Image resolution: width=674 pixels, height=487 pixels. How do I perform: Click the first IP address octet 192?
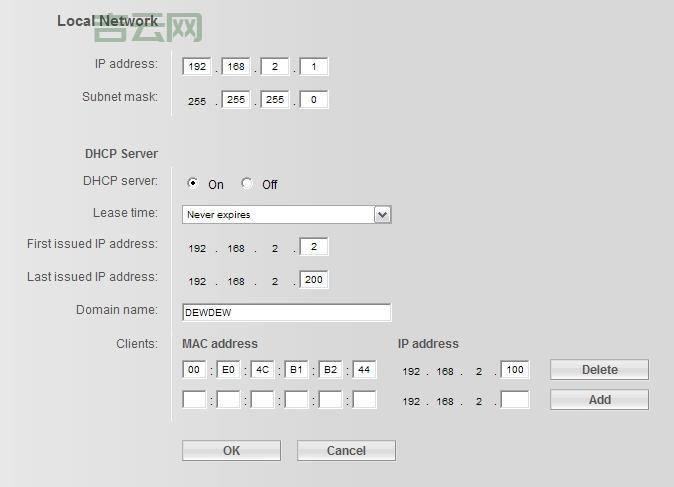(x=196, y=67)
